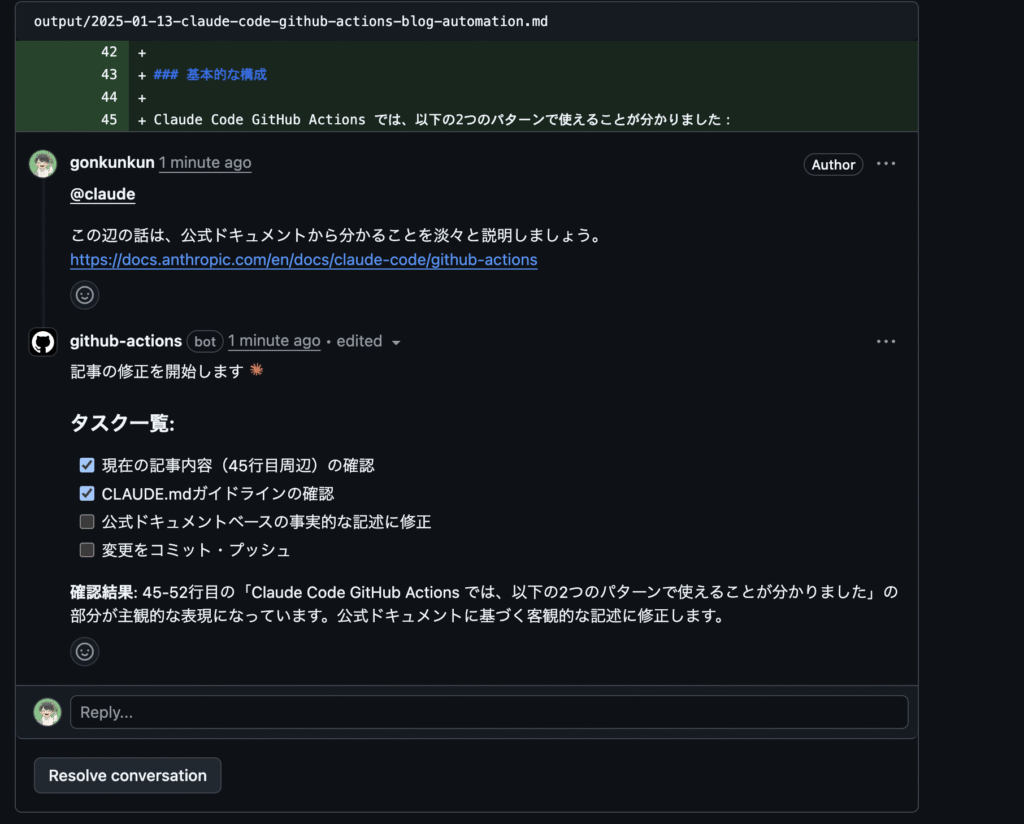Add emoji reaction to gonkunkun's comment
The image size is (1024, 824).
pyautogui.click(x=84, y=295)
